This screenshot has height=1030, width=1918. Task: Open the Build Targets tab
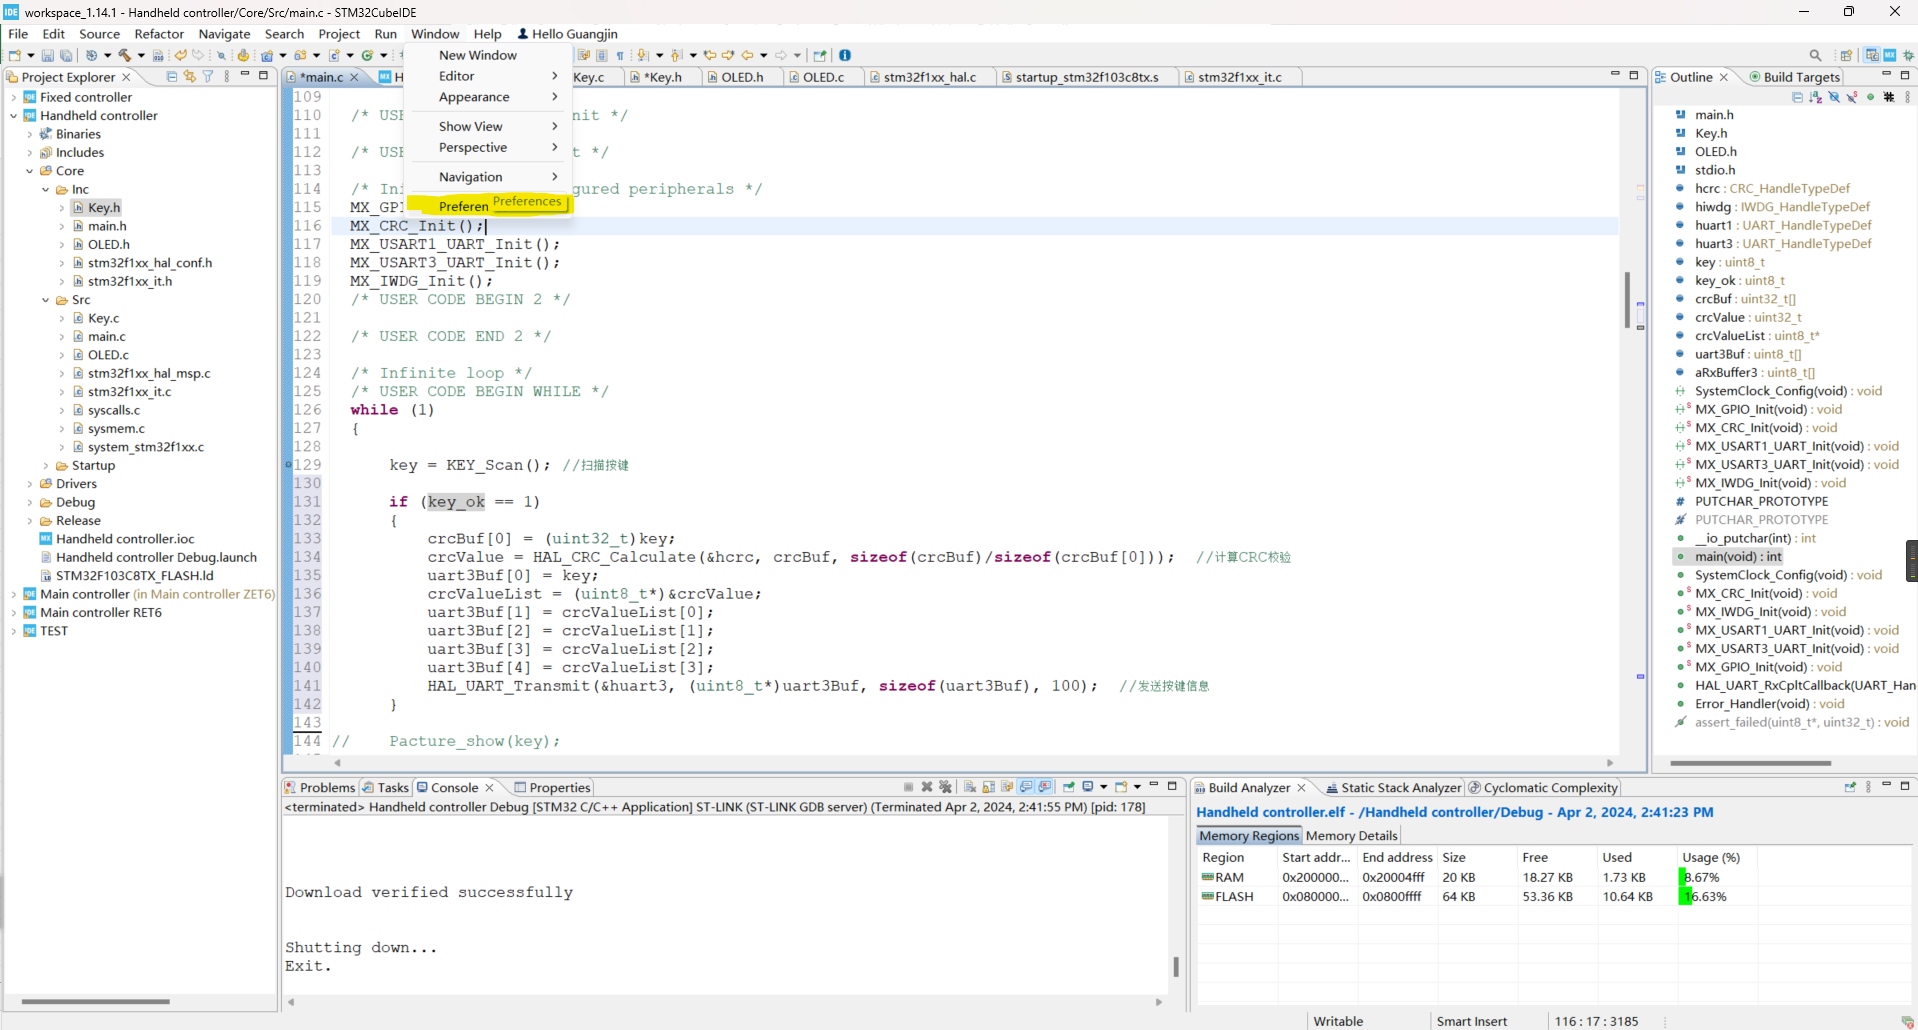click(x=1794, y=77)
